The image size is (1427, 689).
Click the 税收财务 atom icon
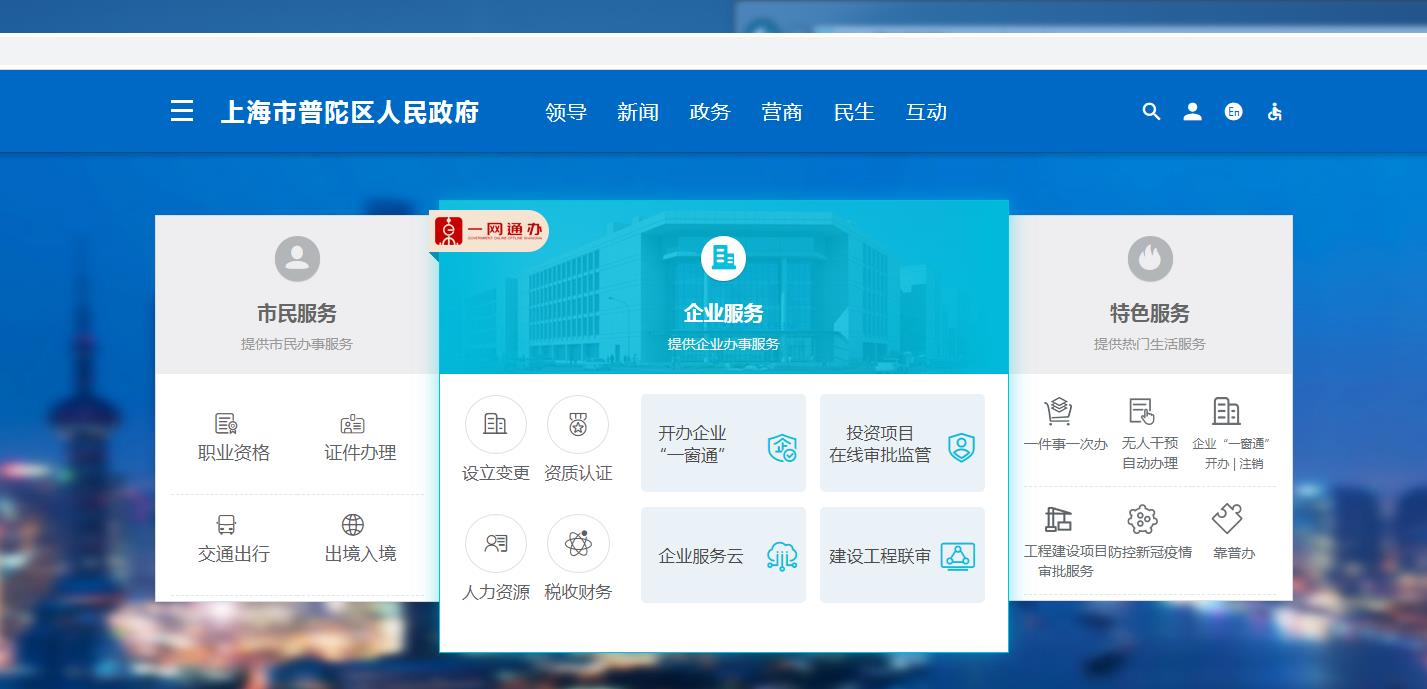click(x=578, y=544)
